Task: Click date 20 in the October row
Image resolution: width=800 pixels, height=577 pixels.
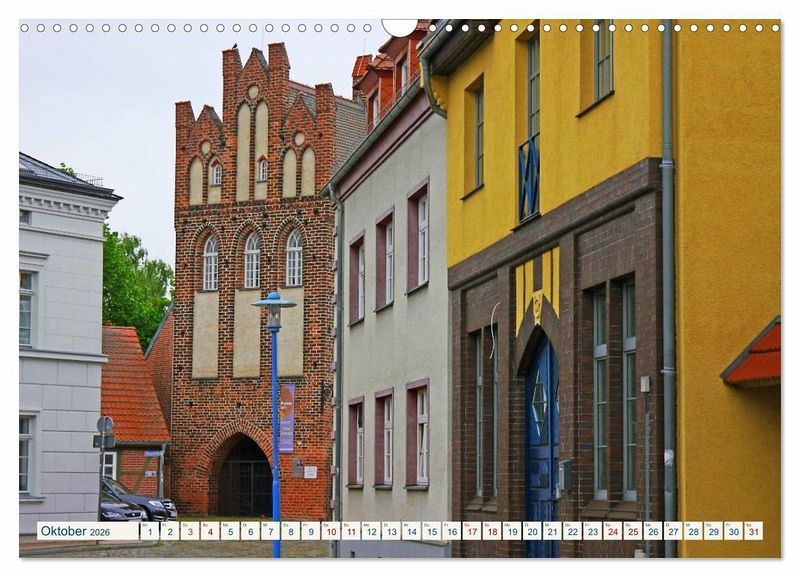Action: pos(532,531)
